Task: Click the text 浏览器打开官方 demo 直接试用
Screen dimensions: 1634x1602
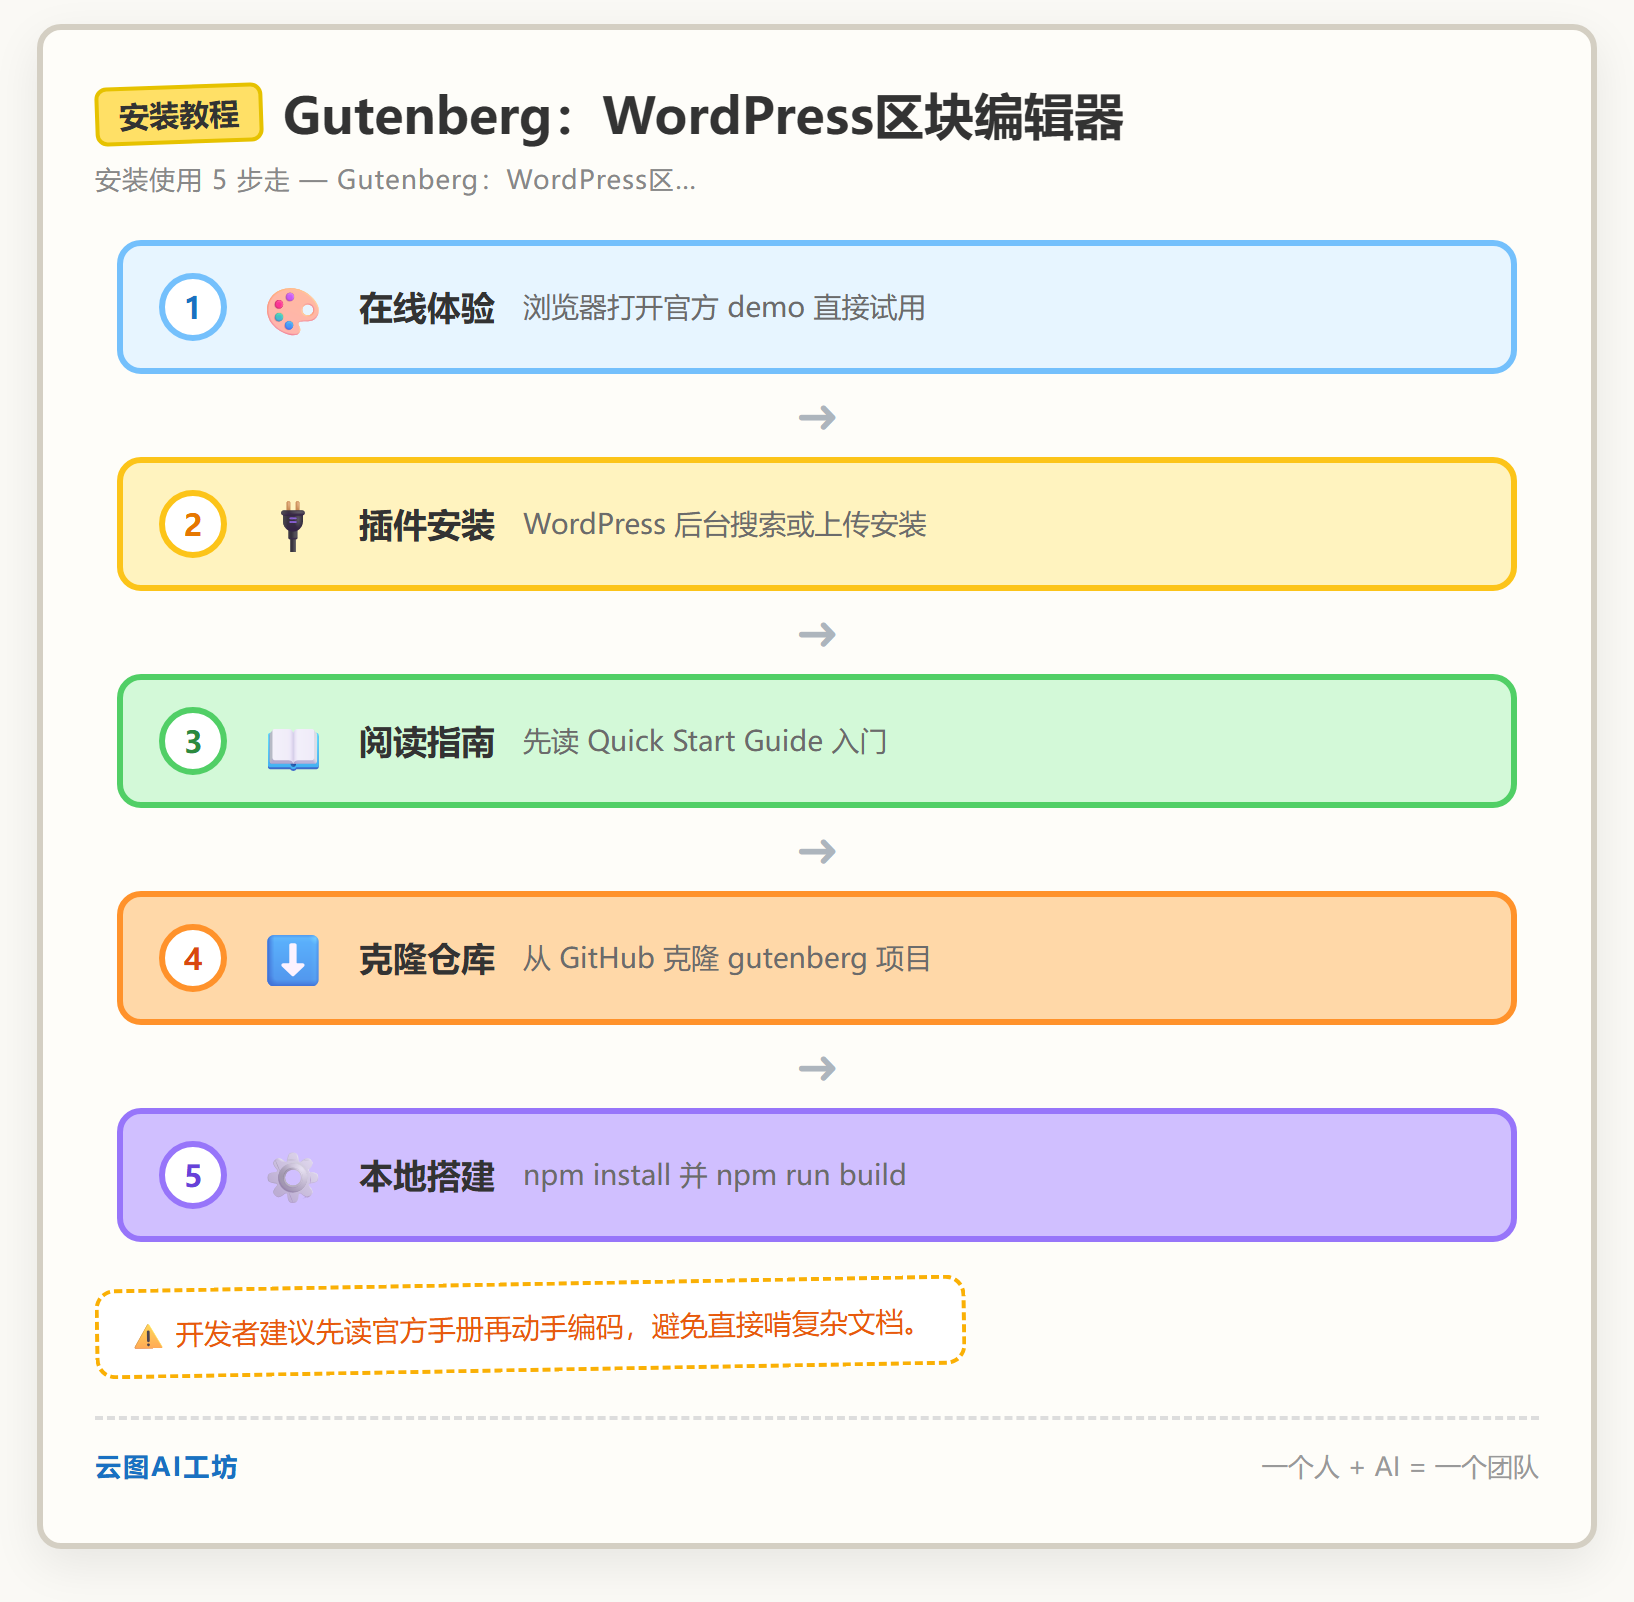Action: pyautogui.click(x=724, y=307)
